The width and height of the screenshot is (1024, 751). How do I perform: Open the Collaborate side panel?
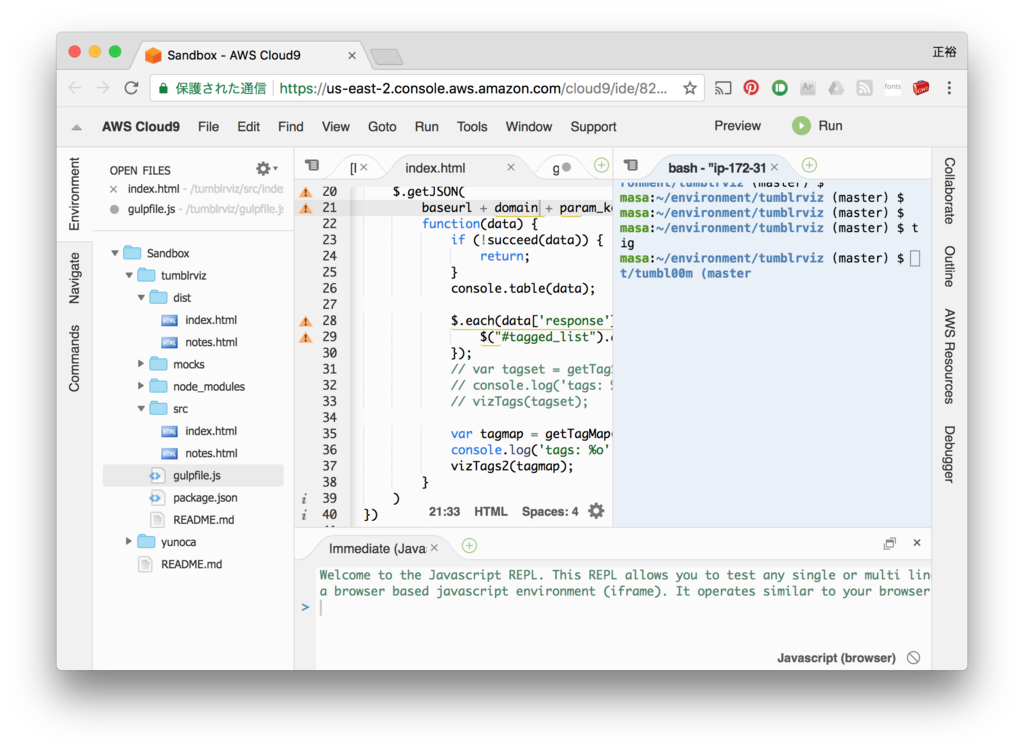(950, 191)
